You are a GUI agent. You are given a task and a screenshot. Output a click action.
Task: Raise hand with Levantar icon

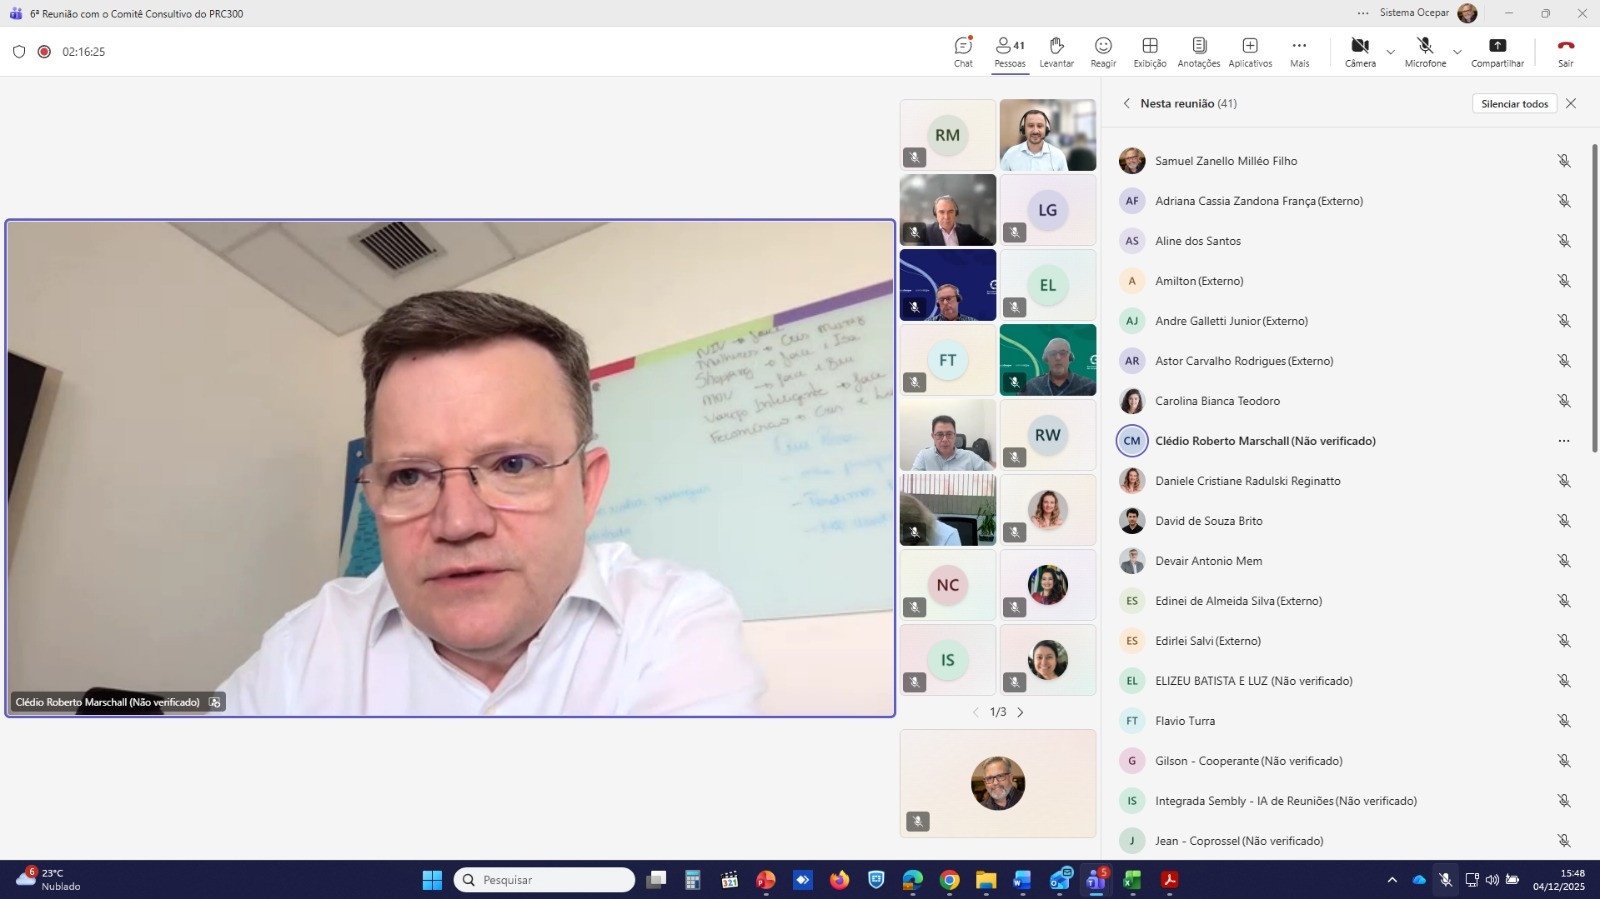coord(1056,52)
